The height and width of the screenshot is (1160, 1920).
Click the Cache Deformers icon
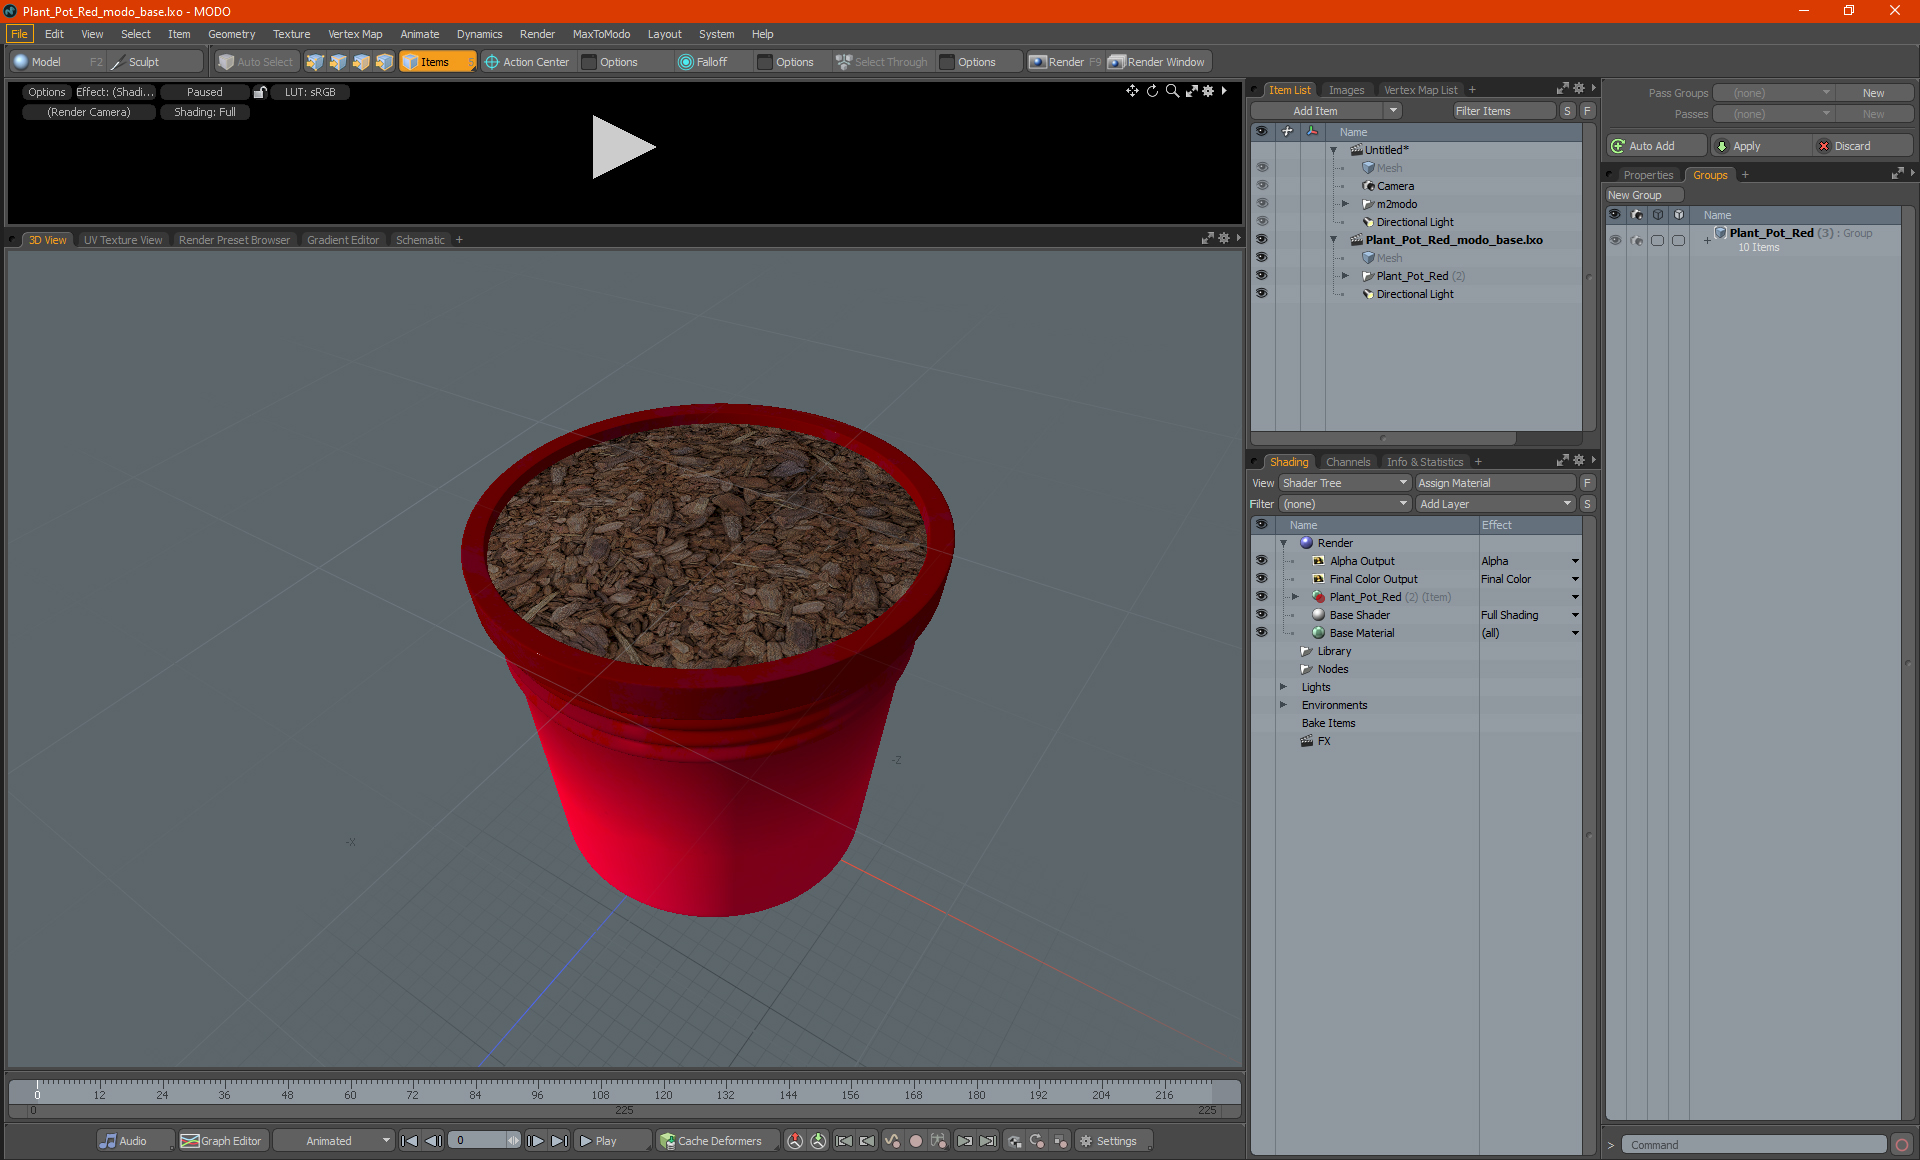coord(668,1141)
